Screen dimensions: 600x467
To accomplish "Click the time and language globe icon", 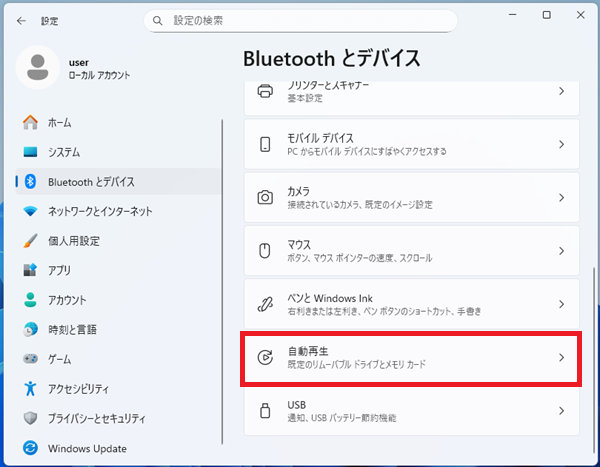I will tap(30, 329).
